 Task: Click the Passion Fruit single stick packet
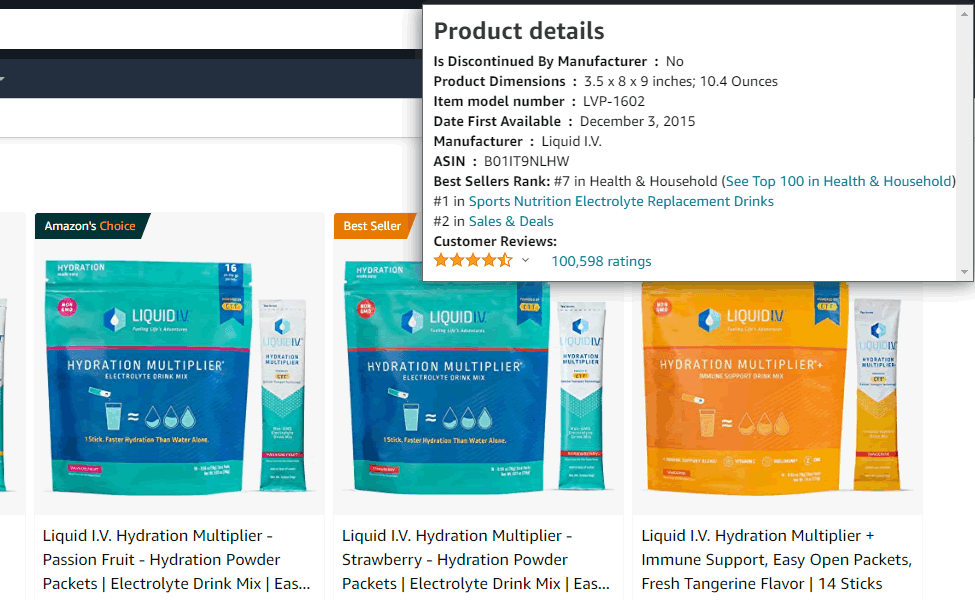coord(283,395)
